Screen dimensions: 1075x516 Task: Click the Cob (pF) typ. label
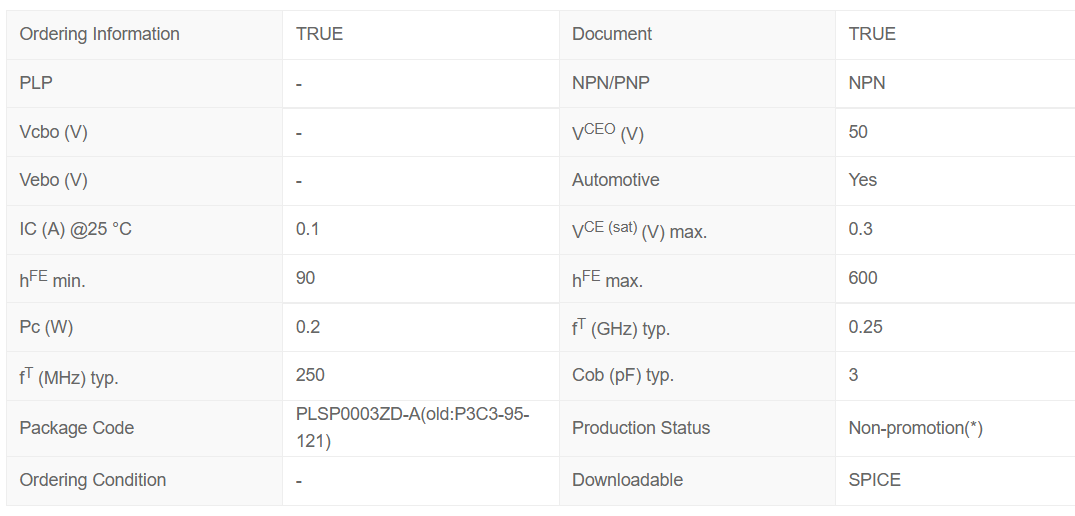click(623, 376)
